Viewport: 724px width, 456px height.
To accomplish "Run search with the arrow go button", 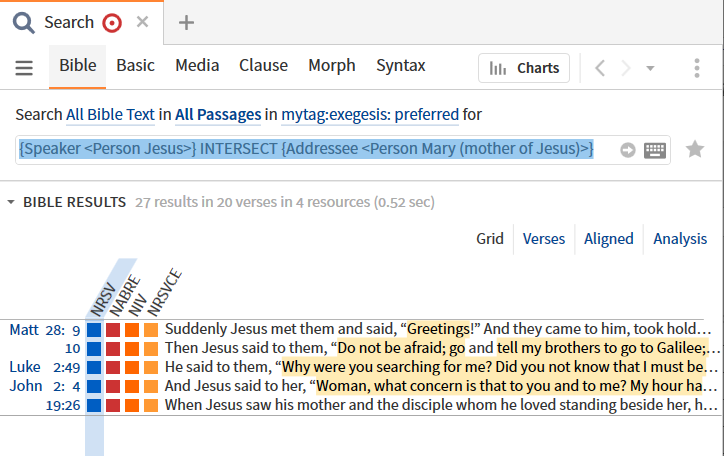I will click(627, 150).
